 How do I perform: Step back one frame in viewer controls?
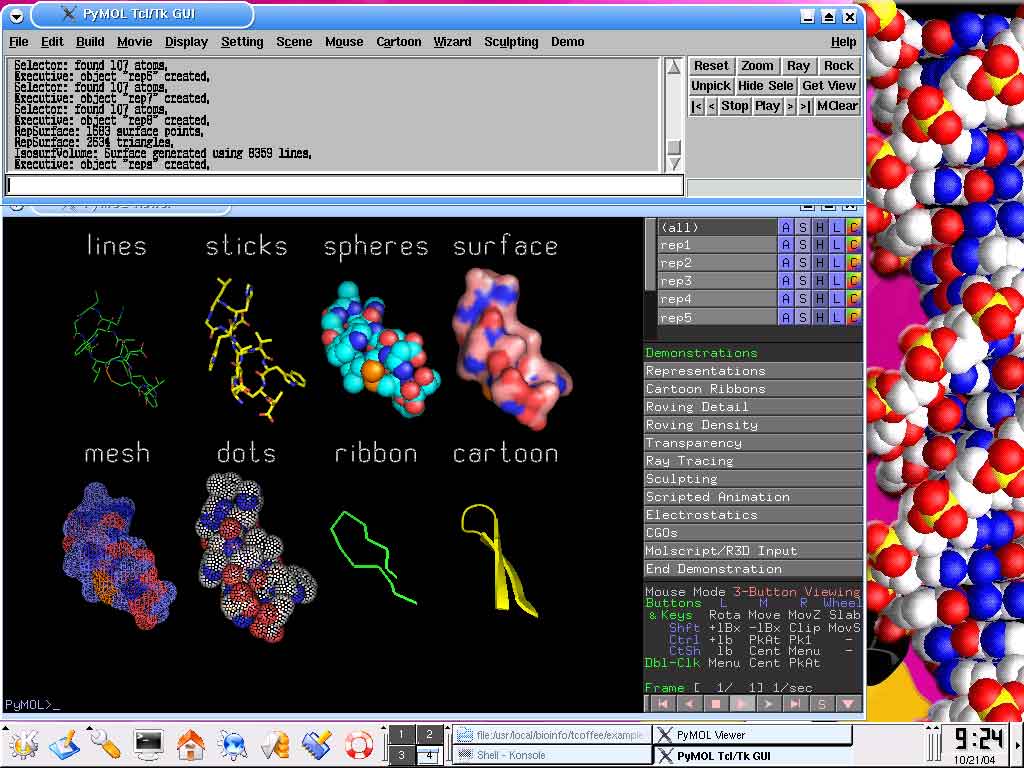tap(689, 704)
